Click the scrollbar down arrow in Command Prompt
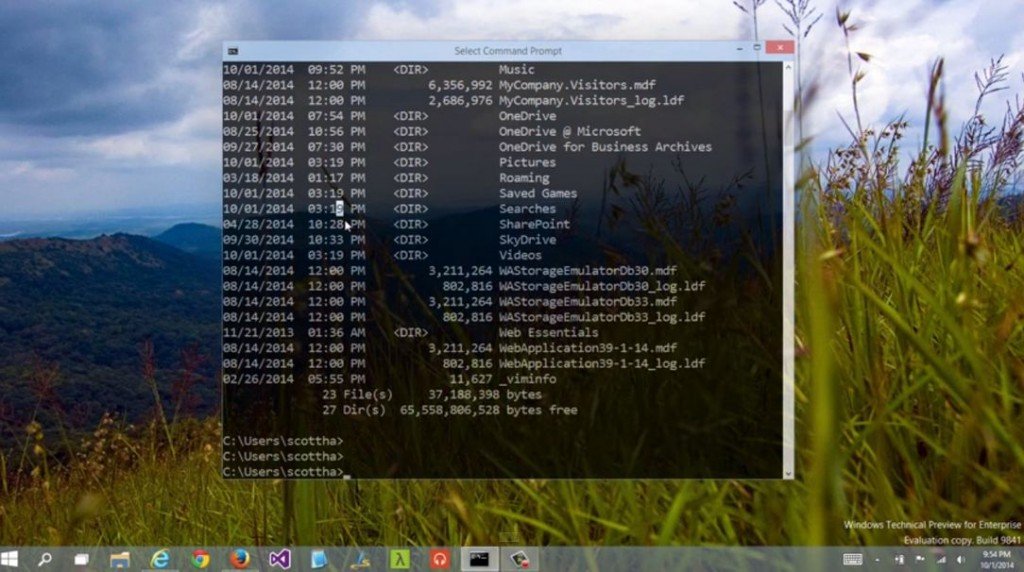 click(788, 473)
